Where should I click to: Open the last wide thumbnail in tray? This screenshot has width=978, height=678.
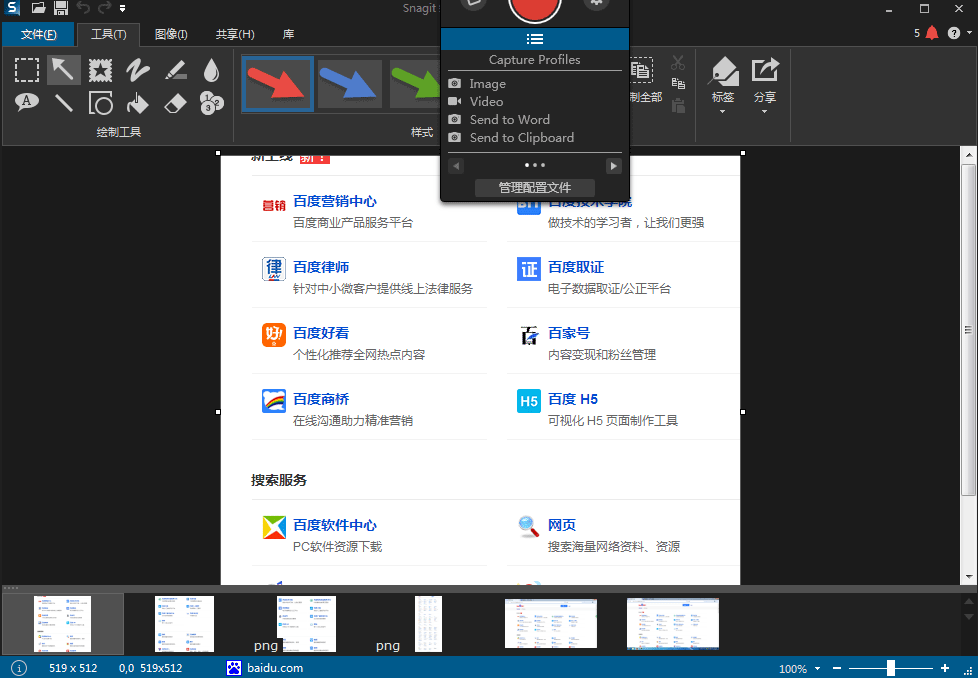point(673,624)
